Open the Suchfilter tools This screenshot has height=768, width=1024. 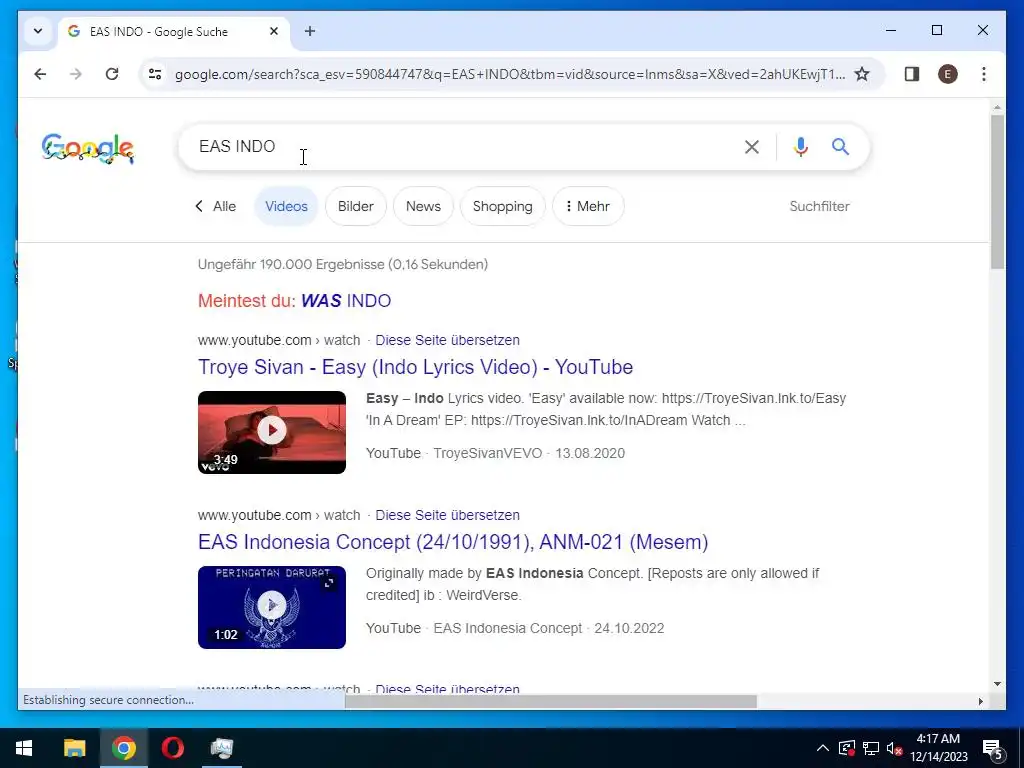[x=819, y=206]
